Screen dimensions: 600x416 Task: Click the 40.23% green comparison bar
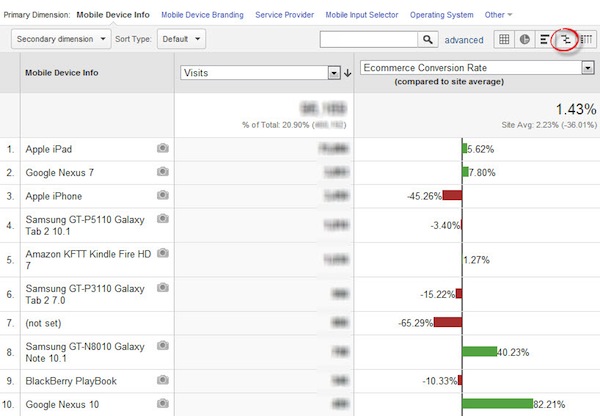(479, 351)
